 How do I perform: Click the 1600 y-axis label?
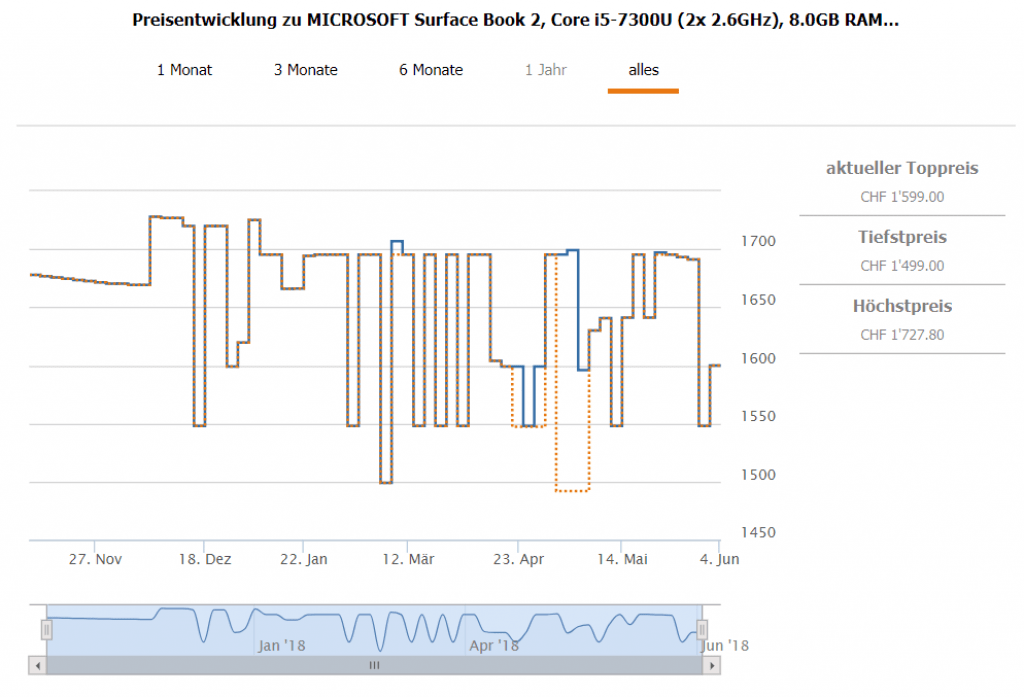click(x=758, y=359)
